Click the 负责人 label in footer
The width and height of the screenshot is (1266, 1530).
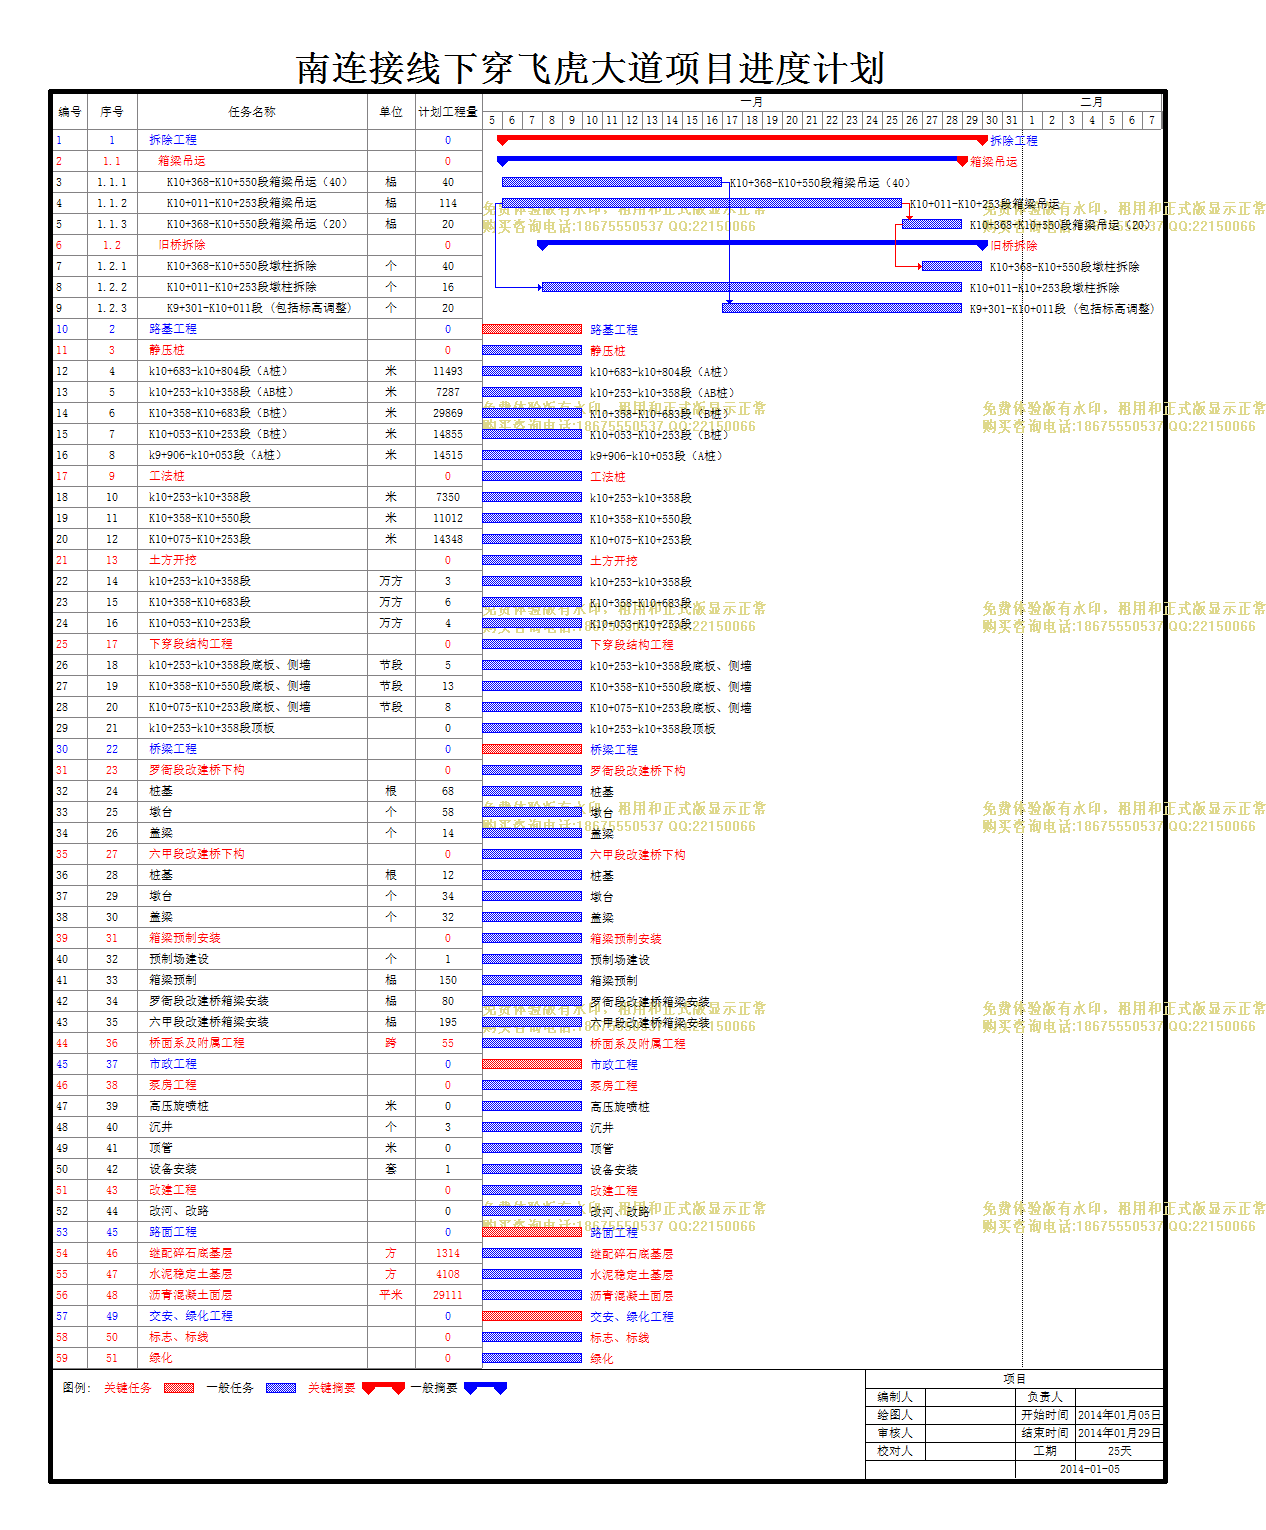click(x=1045, y=1397)
